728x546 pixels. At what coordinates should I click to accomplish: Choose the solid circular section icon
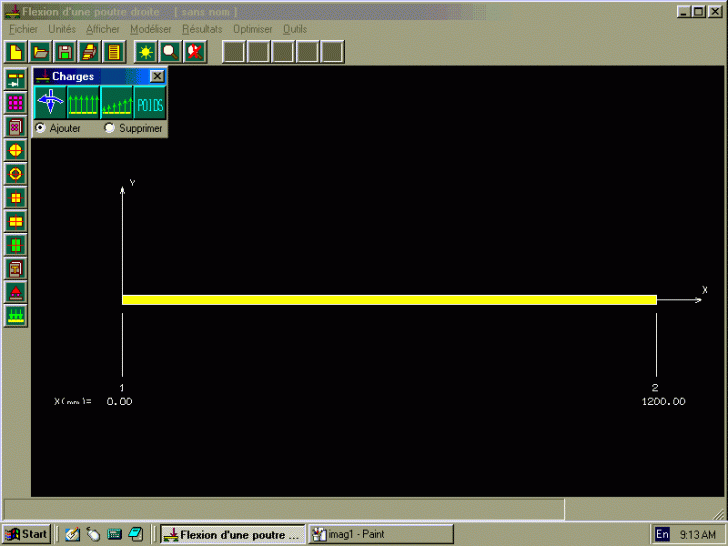click(15, 150)
